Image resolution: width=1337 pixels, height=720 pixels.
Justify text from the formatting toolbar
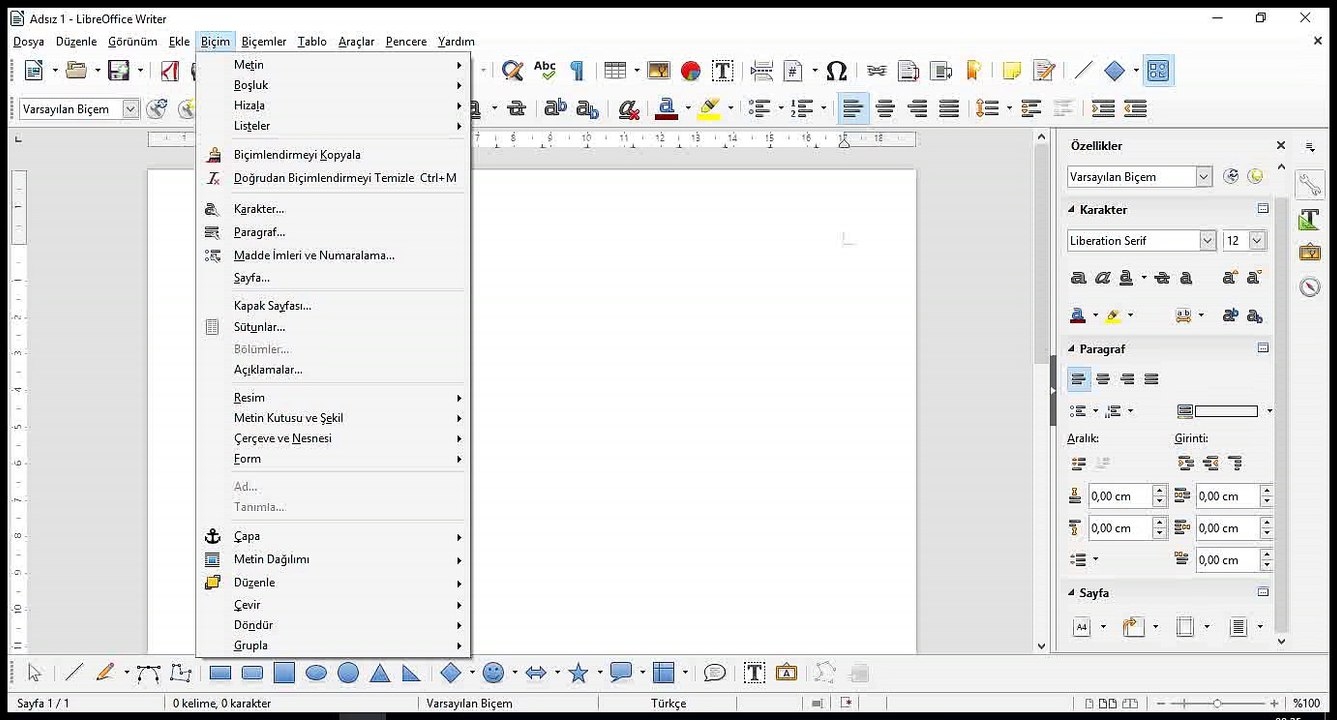coord(949,108)
